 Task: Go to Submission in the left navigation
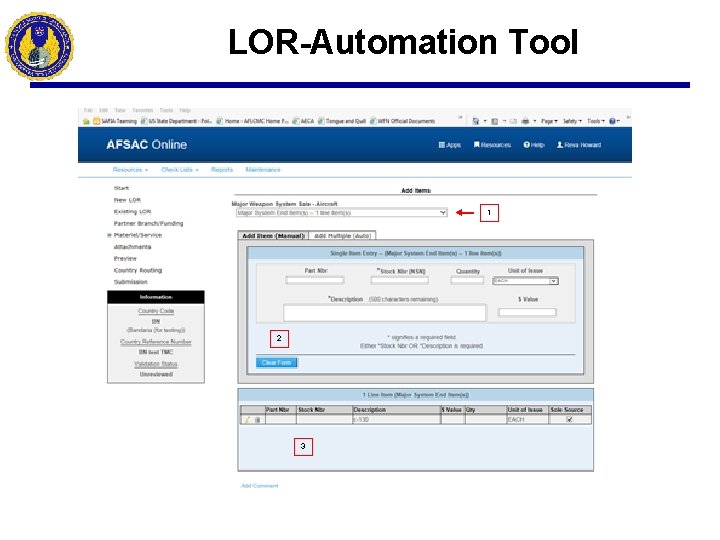click(130, 282)
